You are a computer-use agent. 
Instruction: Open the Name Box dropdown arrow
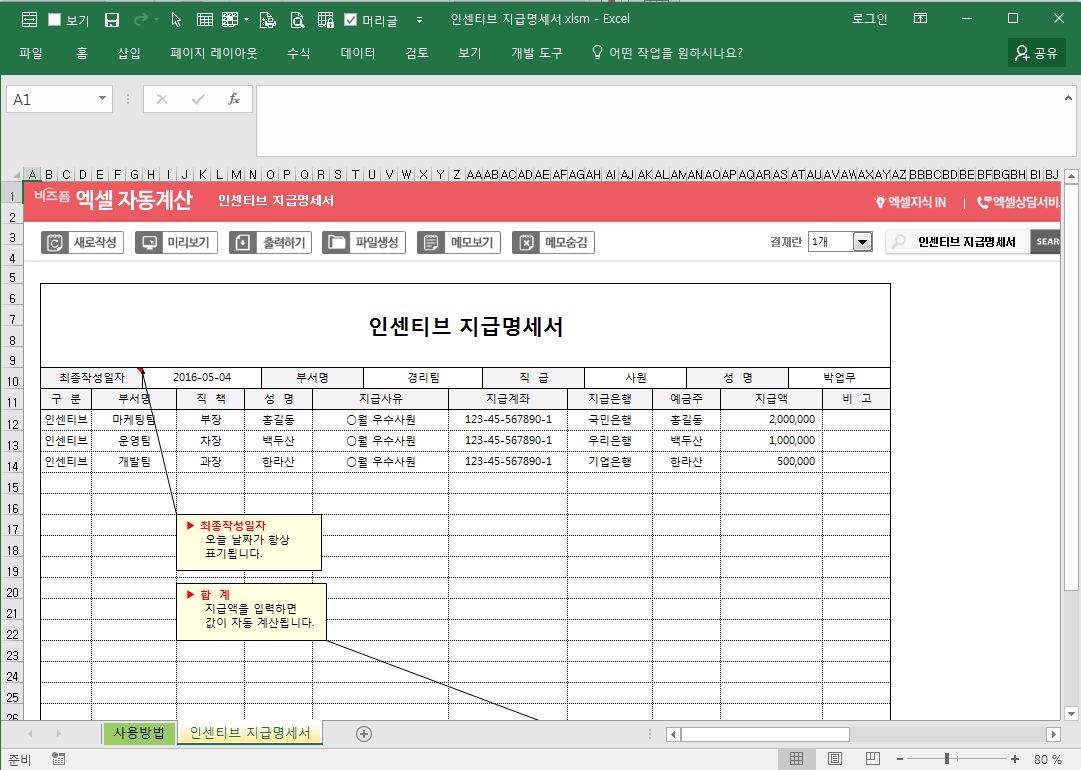click(102, 99)
